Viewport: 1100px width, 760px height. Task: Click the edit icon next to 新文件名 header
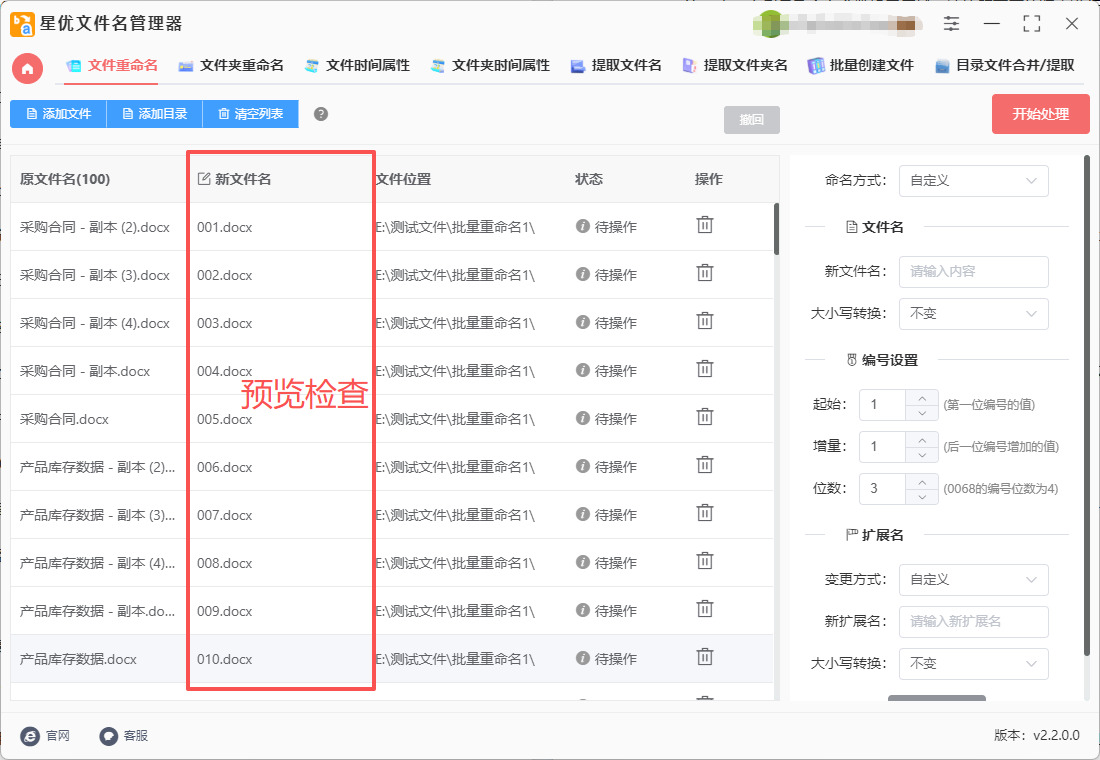(x=204, y=179)
